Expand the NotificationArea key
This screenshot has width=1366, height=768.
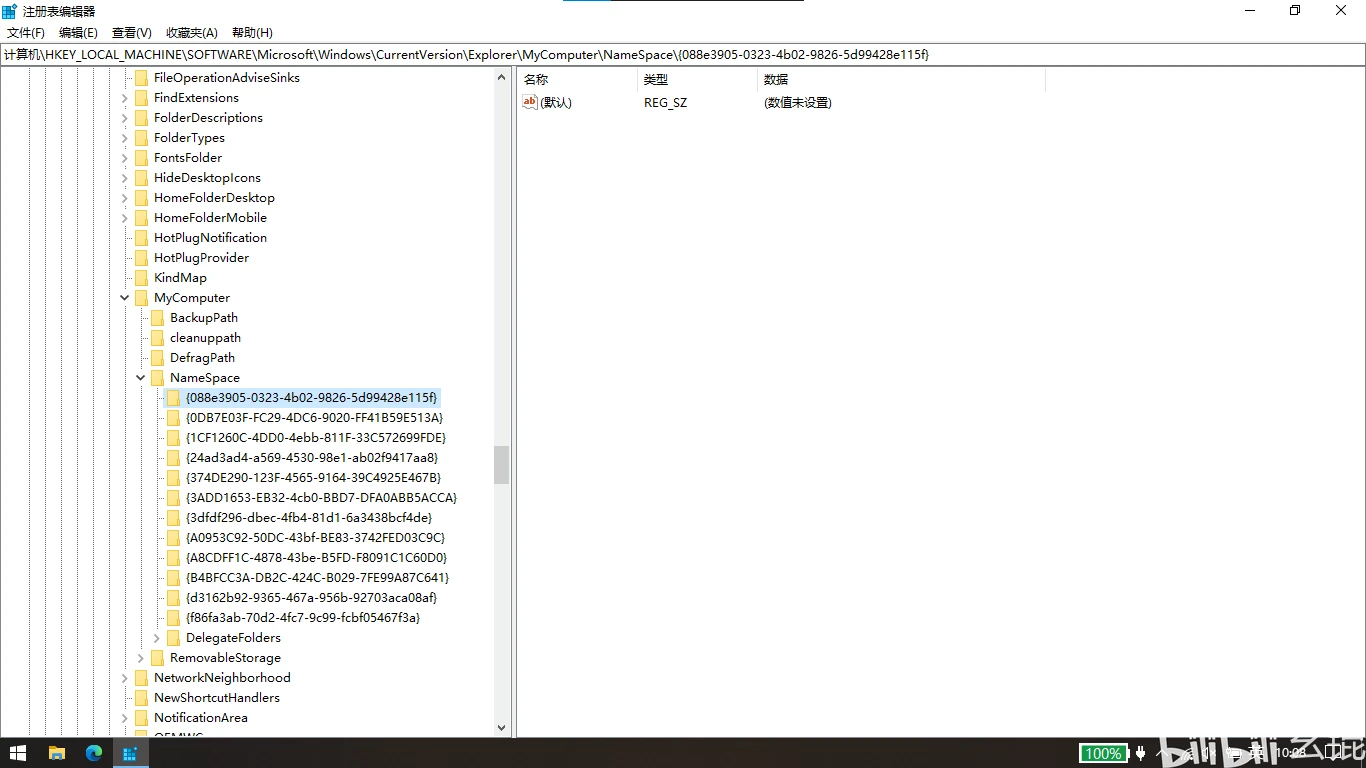tap(125, 718)
